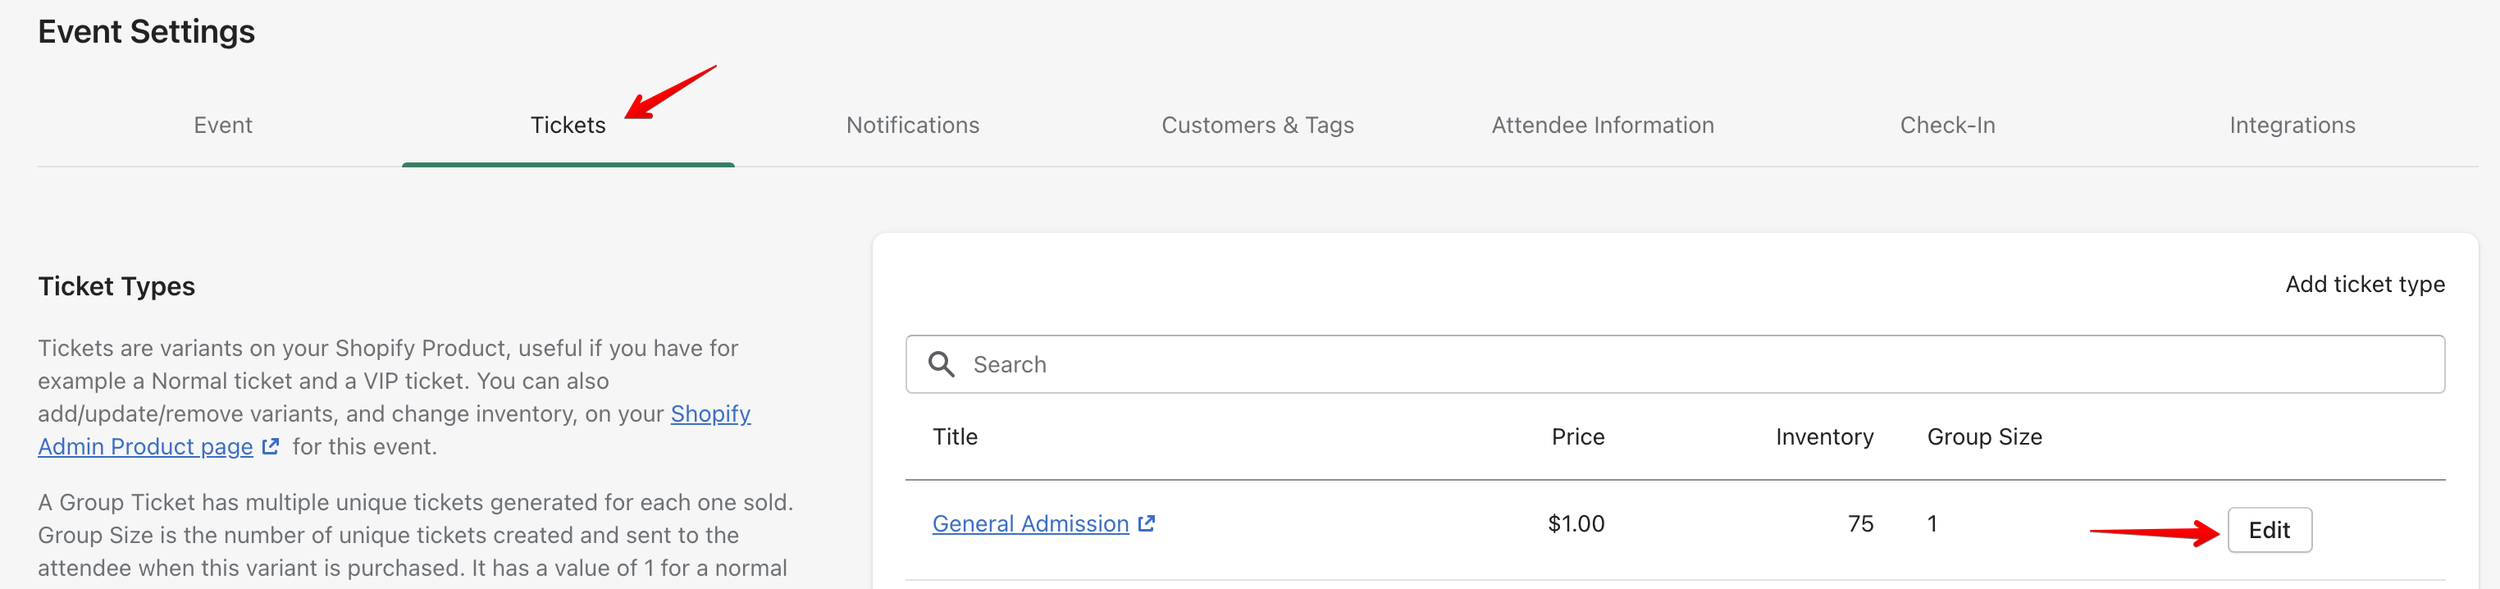
Task: Click external icon after Admin Product page
Action: click(x=270, y=446)
